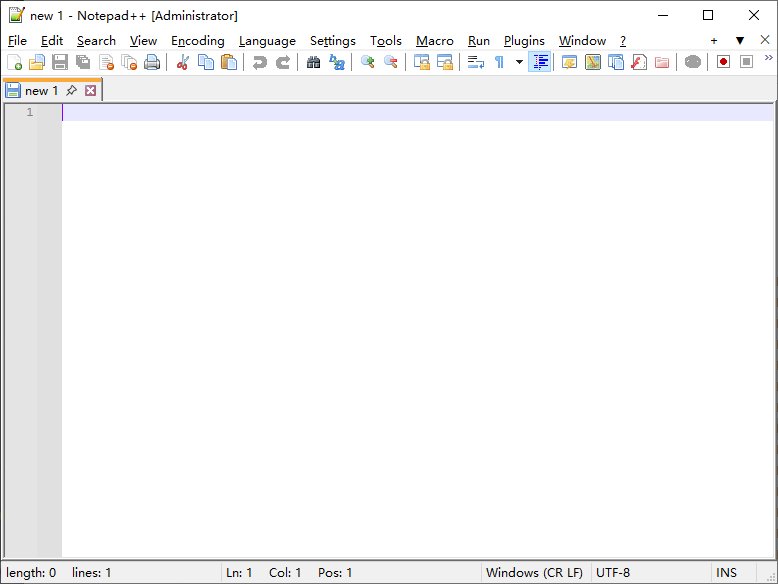This screenshot has height=584, width=778.
Task: Toggle Show All Characters pilcrow icon
Action: (x=499, y=63)
